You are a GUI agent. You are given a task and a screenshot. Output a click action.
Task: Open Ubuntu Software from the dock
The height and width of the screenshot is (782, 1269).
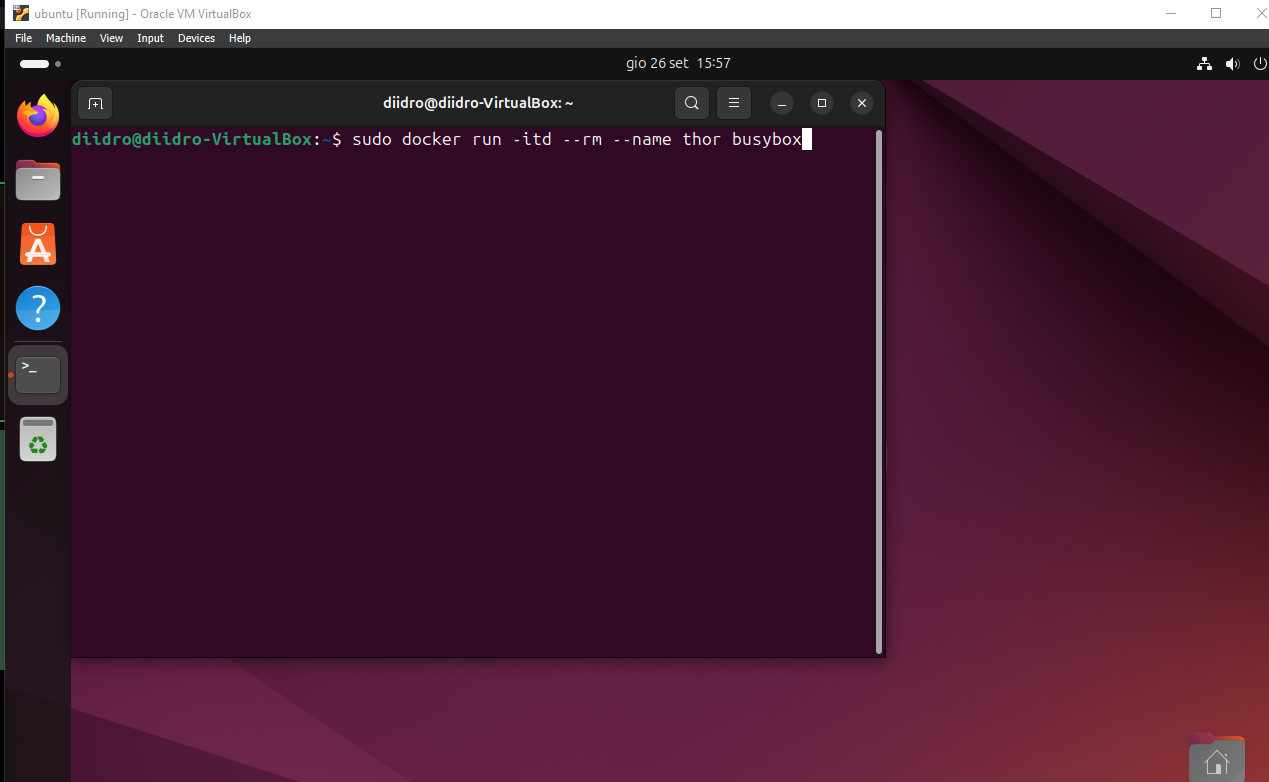pos(37,243)
